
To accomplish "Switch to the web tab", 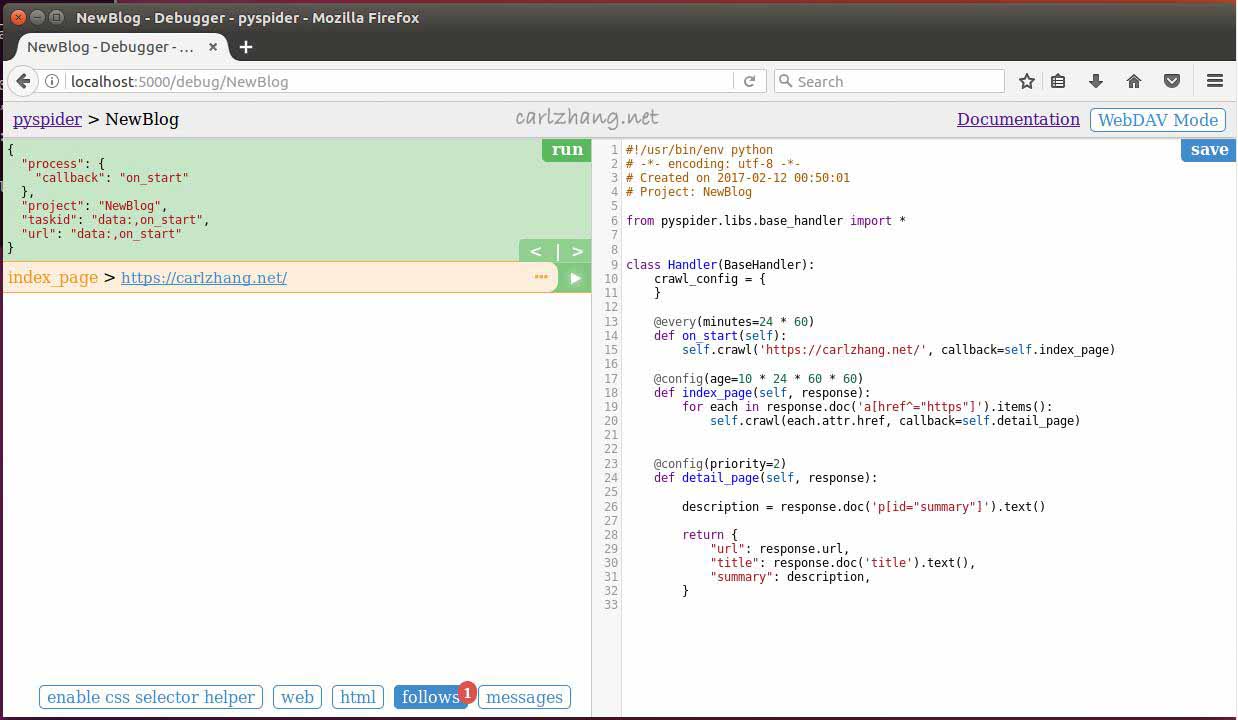I will click(x=297, y=697).
